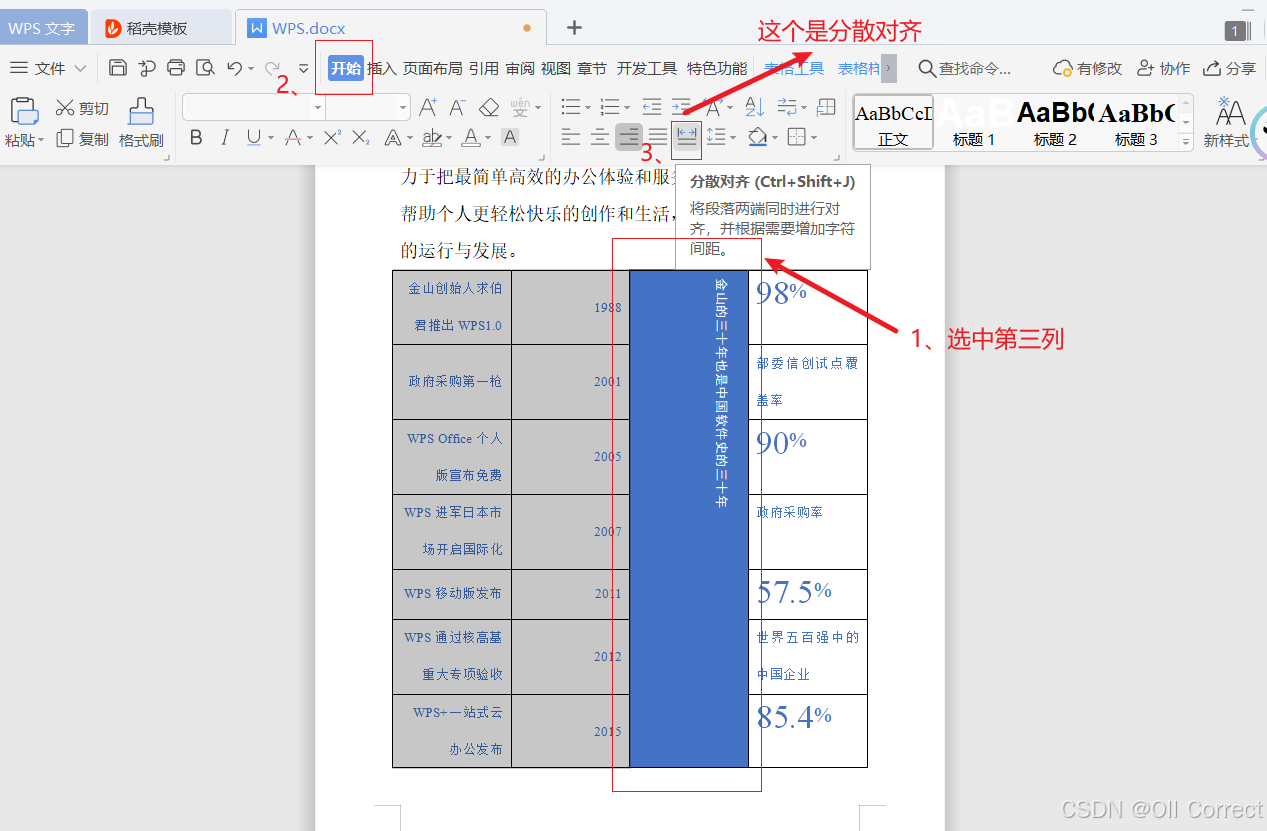Click the eraser Clear Formatting icon
The width and height of the screenshot is (1267, 831).
[x=489, y=107]
